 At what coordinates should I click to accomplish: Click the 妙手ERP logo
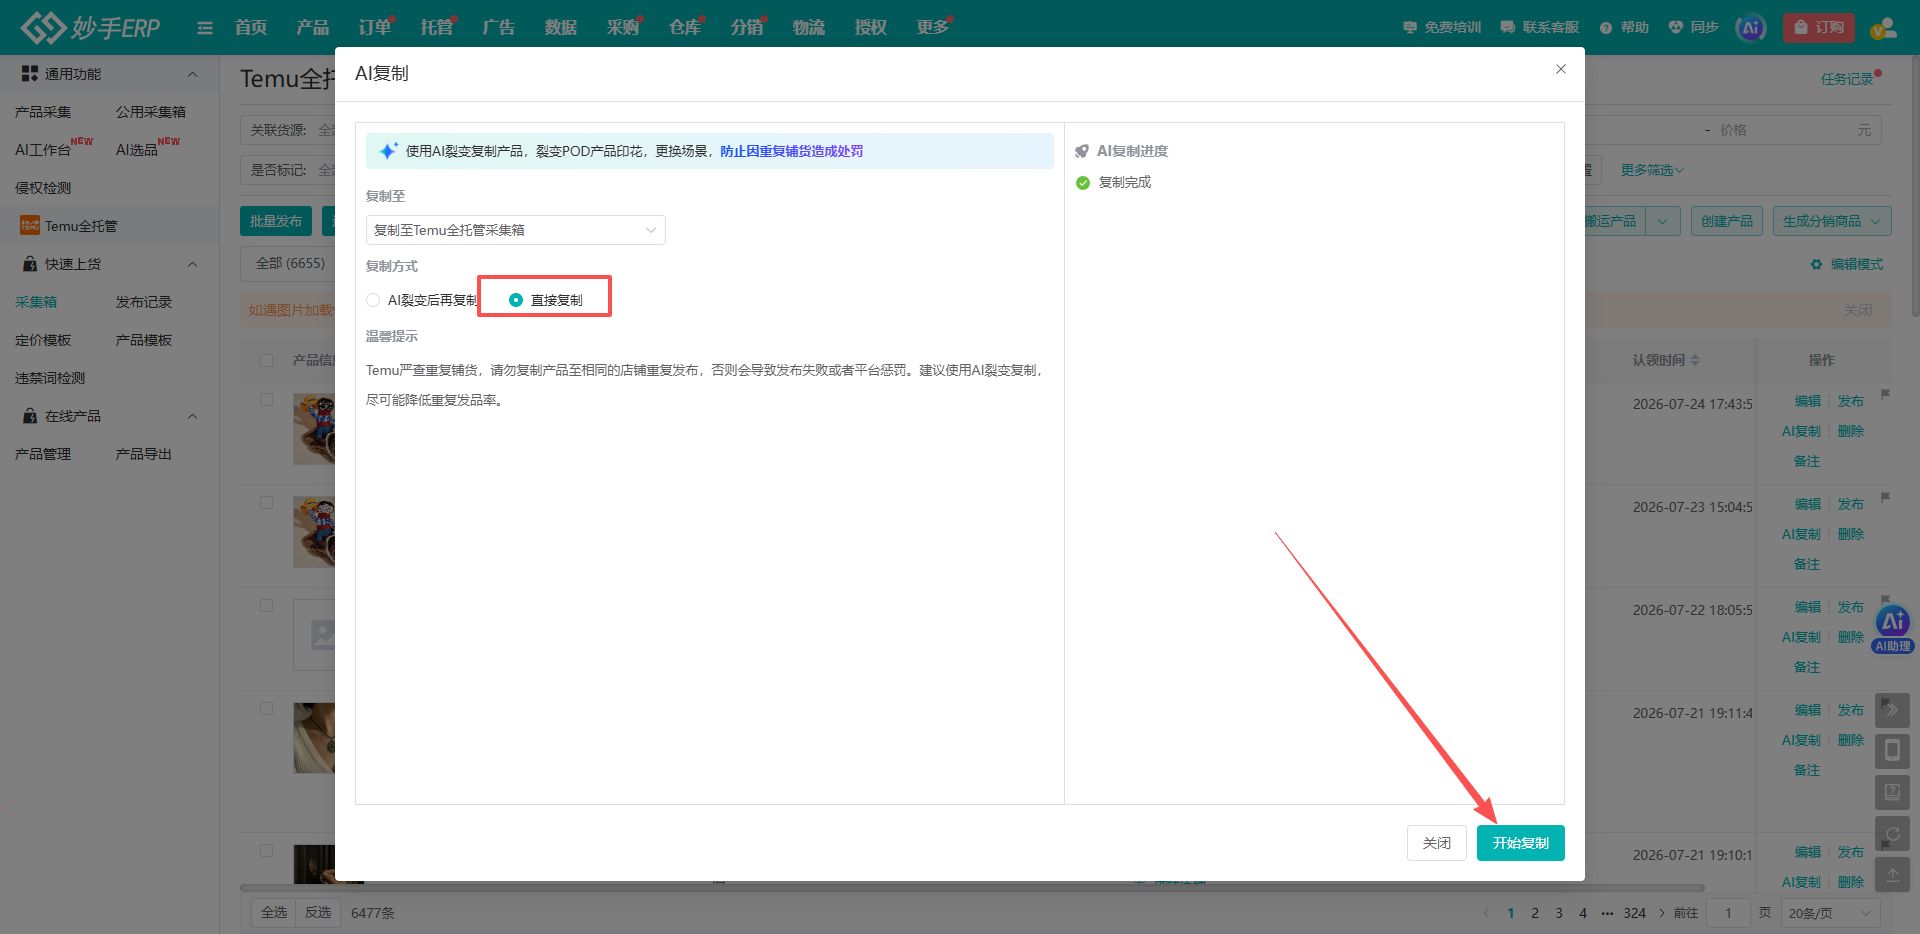(90, 27)
